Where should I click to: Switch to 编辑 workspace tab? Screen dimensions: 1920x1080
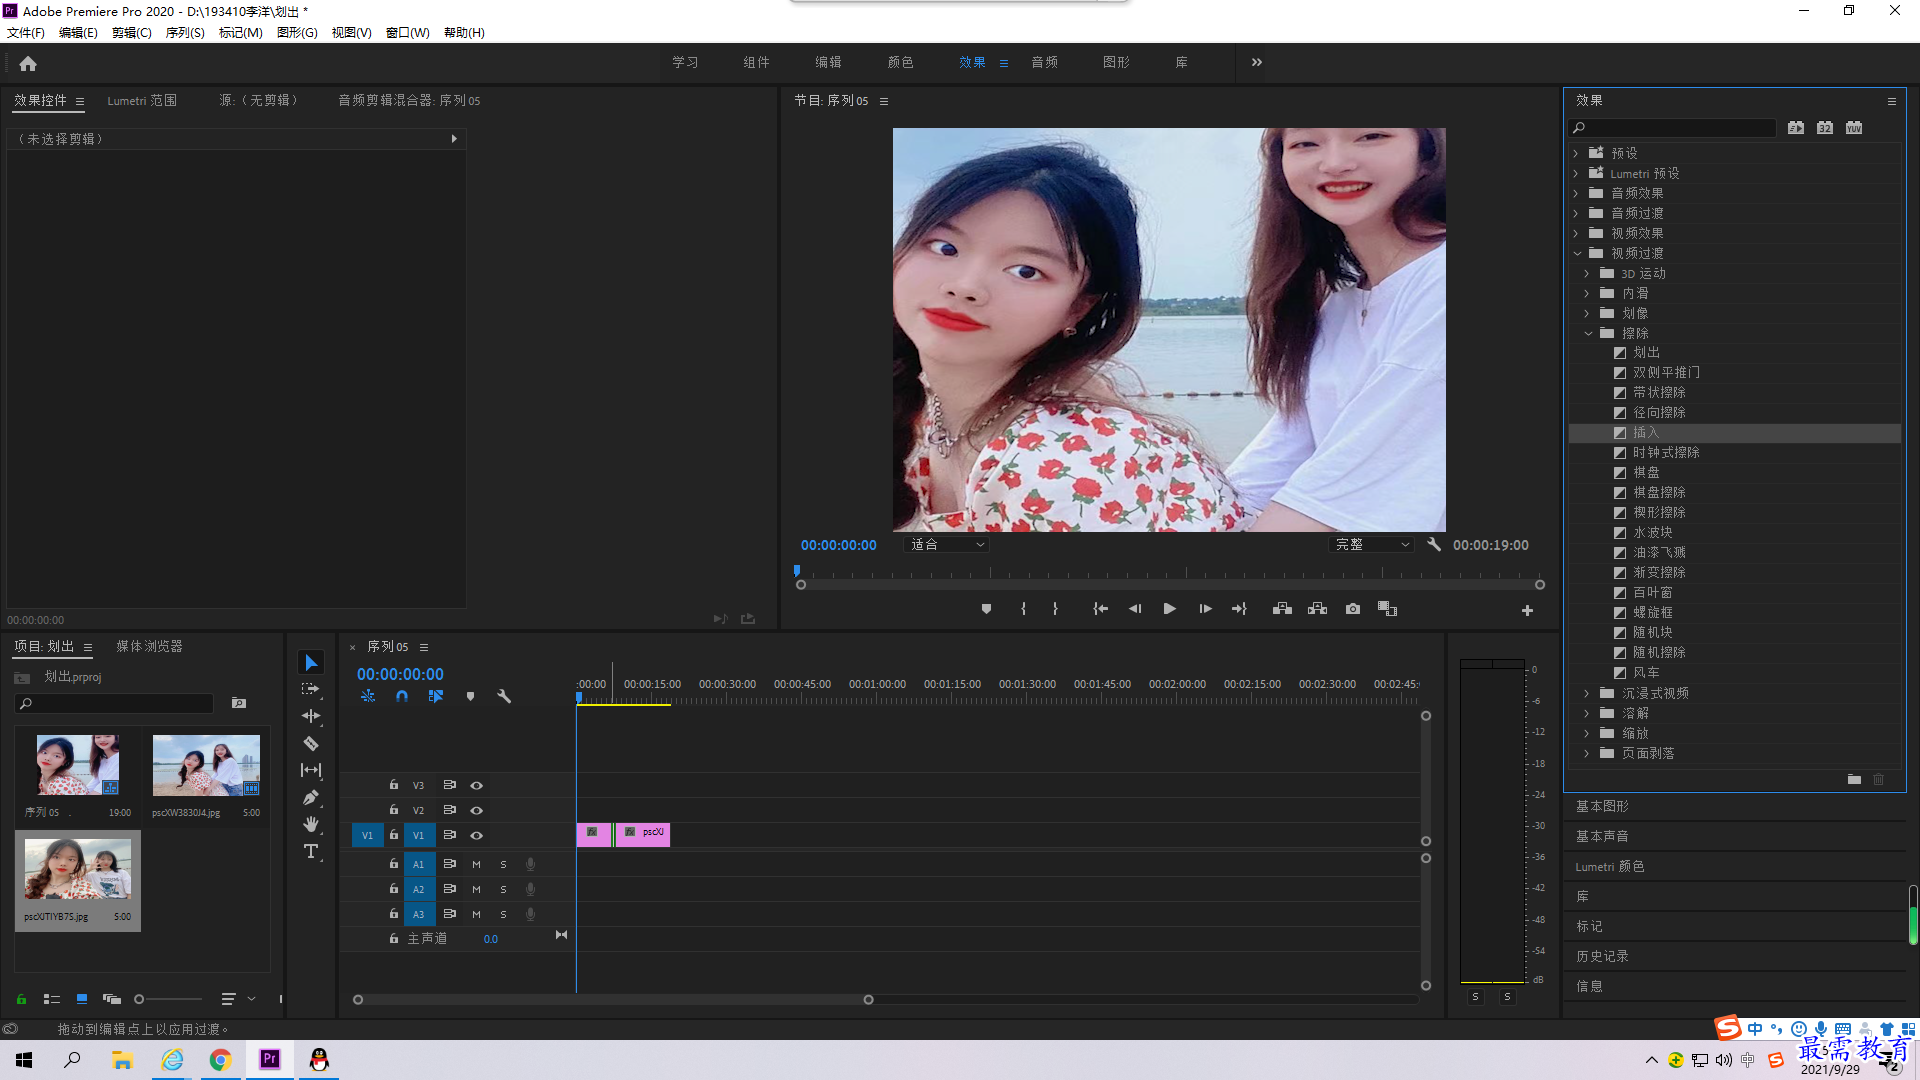pos(828,62)
